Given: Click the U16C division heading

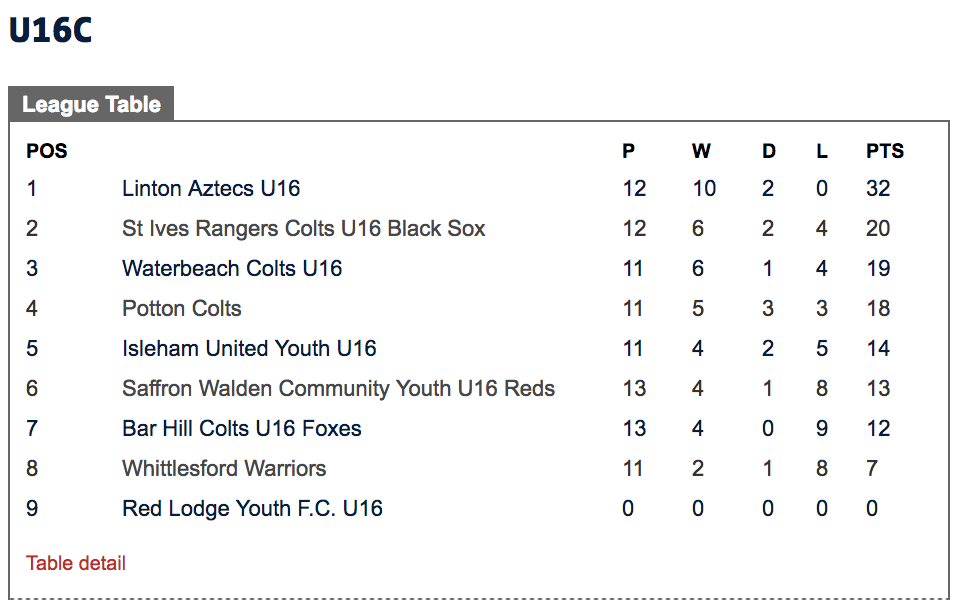Looking at the screenshot, I should coord(51,30).
